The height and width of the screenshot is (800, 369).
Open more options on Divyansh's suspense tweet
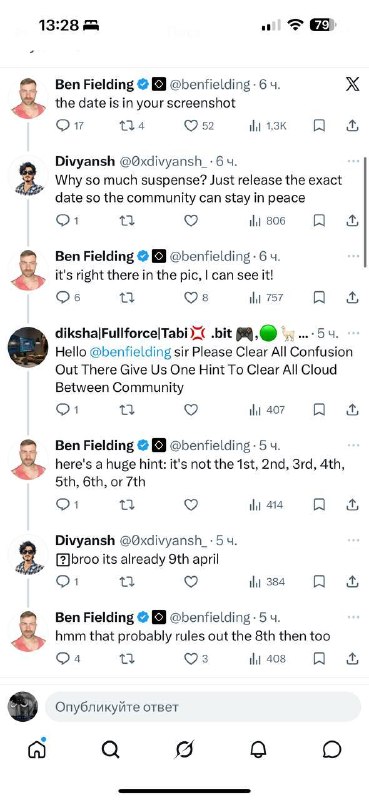coord(353,161)
